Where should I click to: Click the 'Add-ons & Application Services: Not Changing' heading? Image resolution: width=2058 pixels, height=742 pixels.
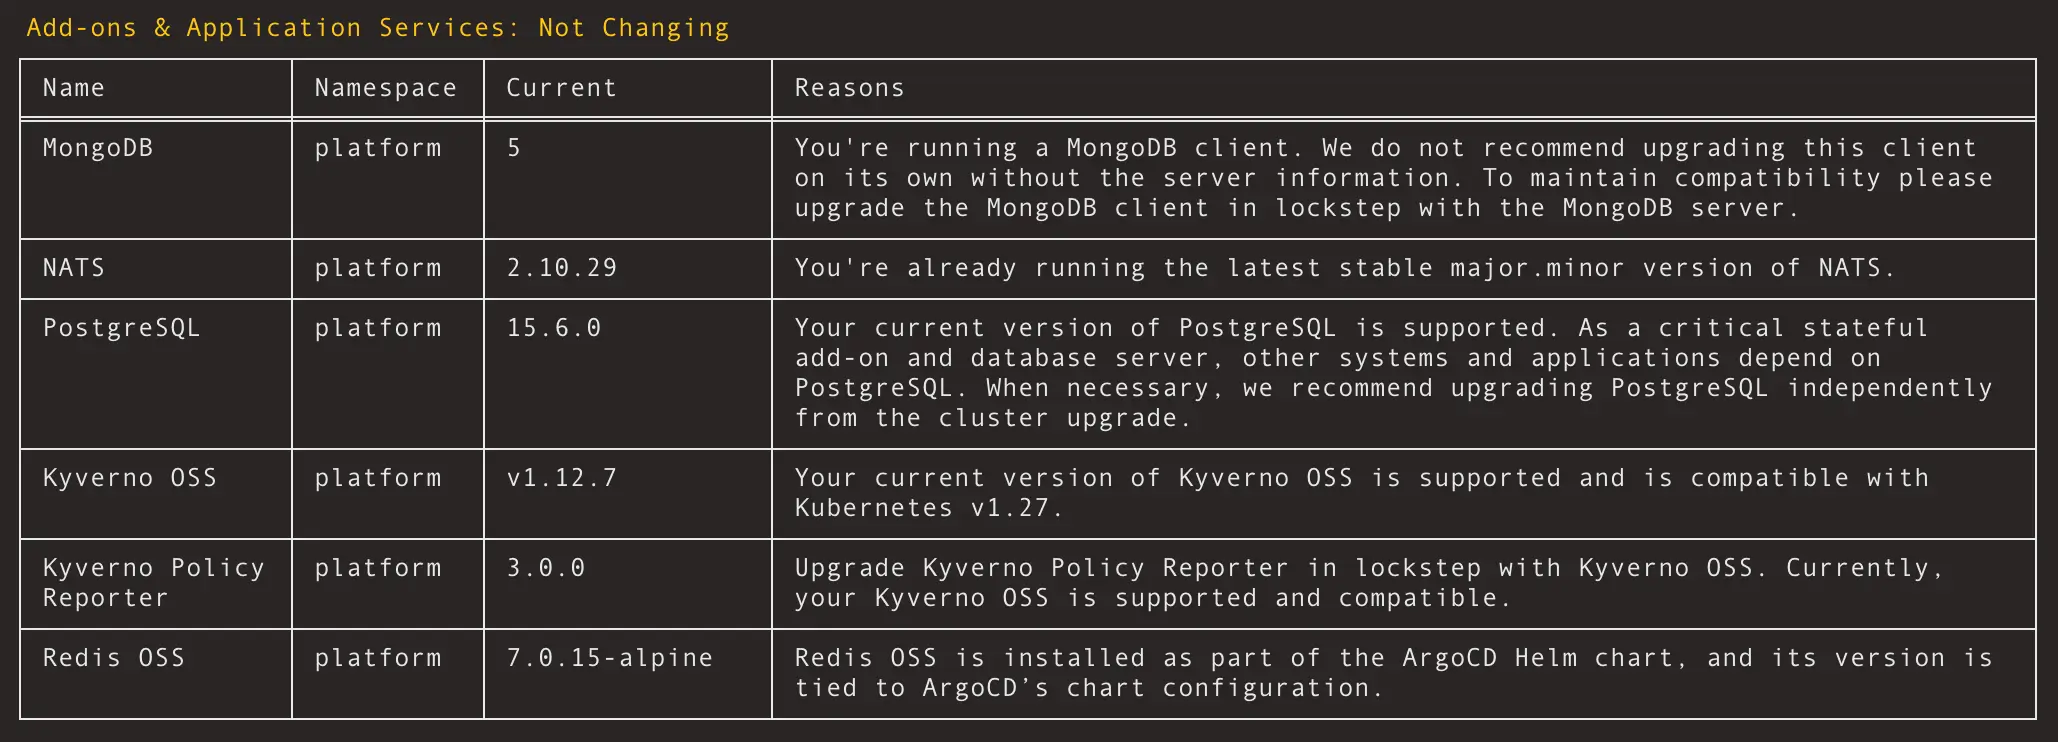pos(378,28)
